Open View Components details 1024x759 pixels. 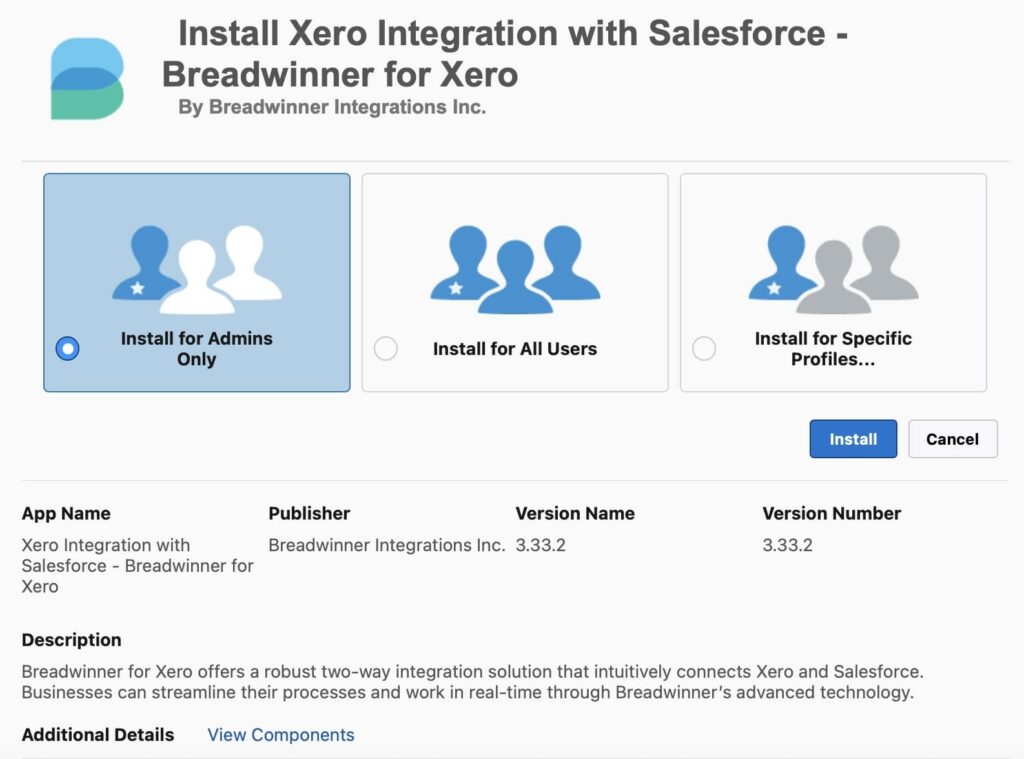point(280,735)
